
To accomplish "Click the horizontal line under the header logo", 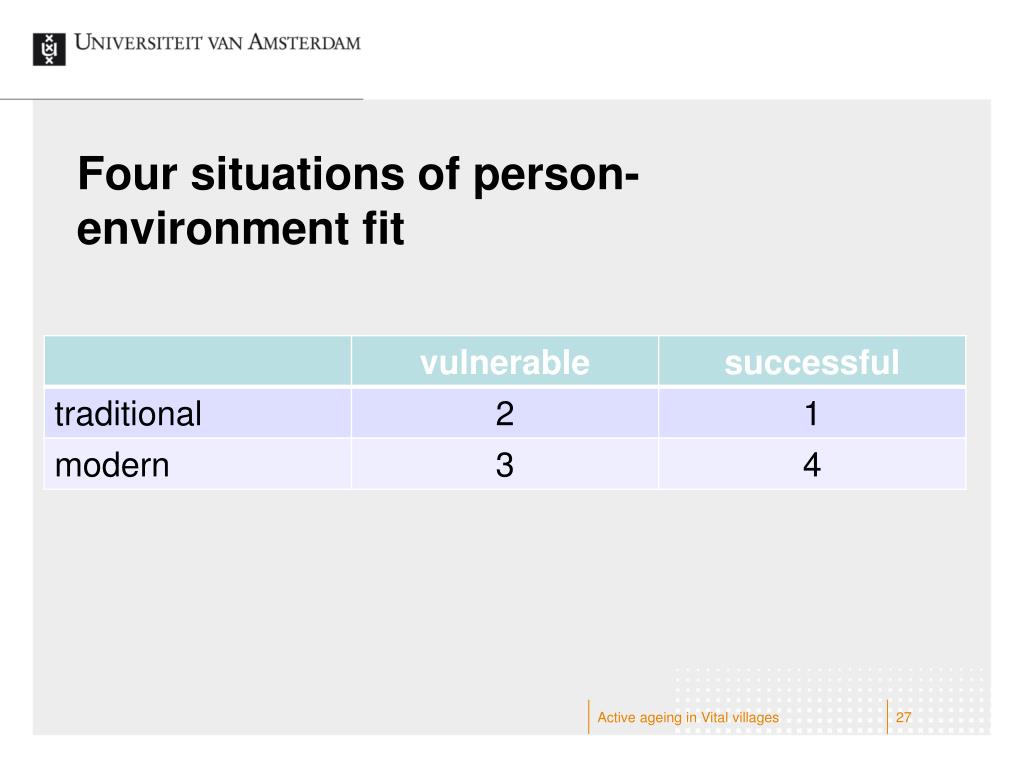I will (x=182, y=99).
